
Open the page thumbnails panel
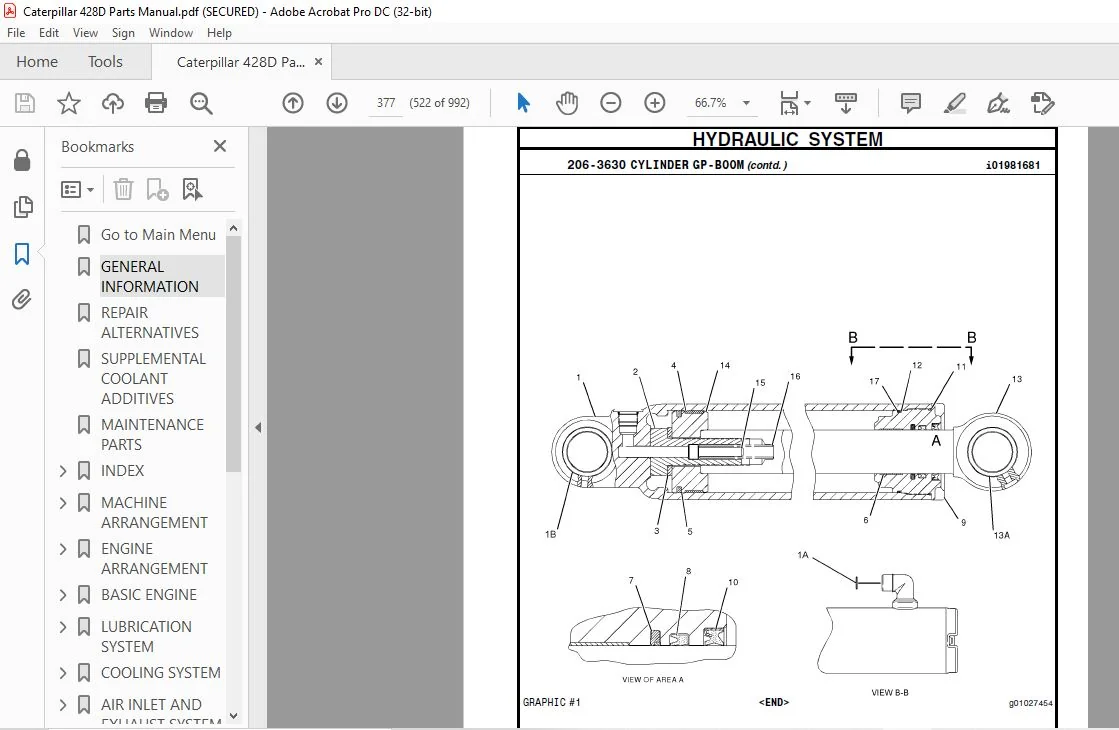pos(22,207)
